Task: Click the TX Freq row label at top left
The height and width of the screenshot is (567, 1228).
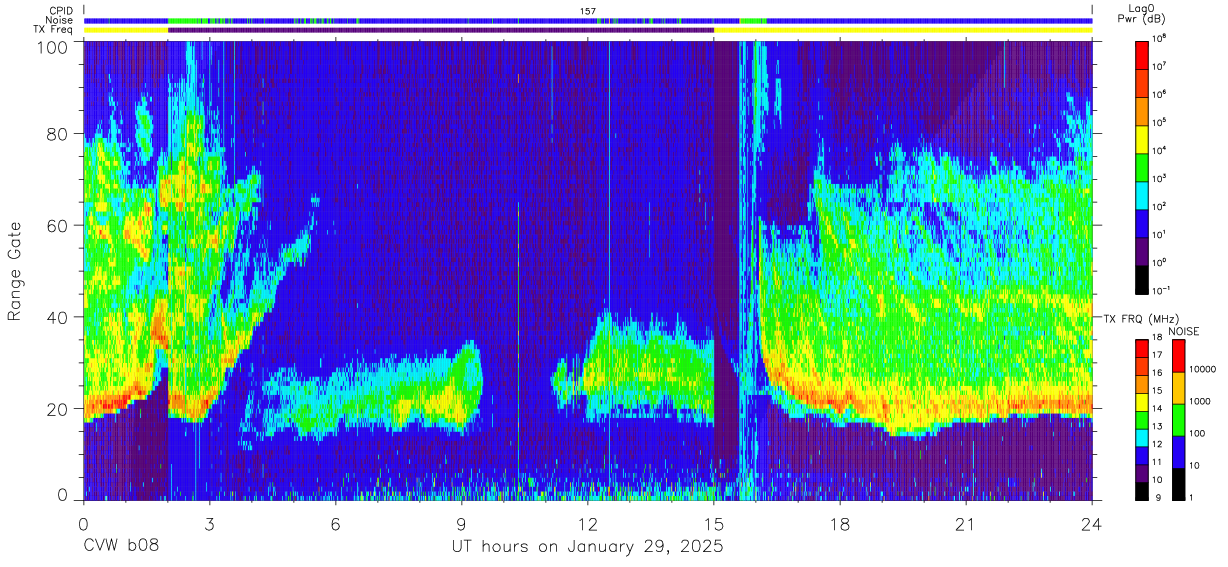Action: point(53,30)
